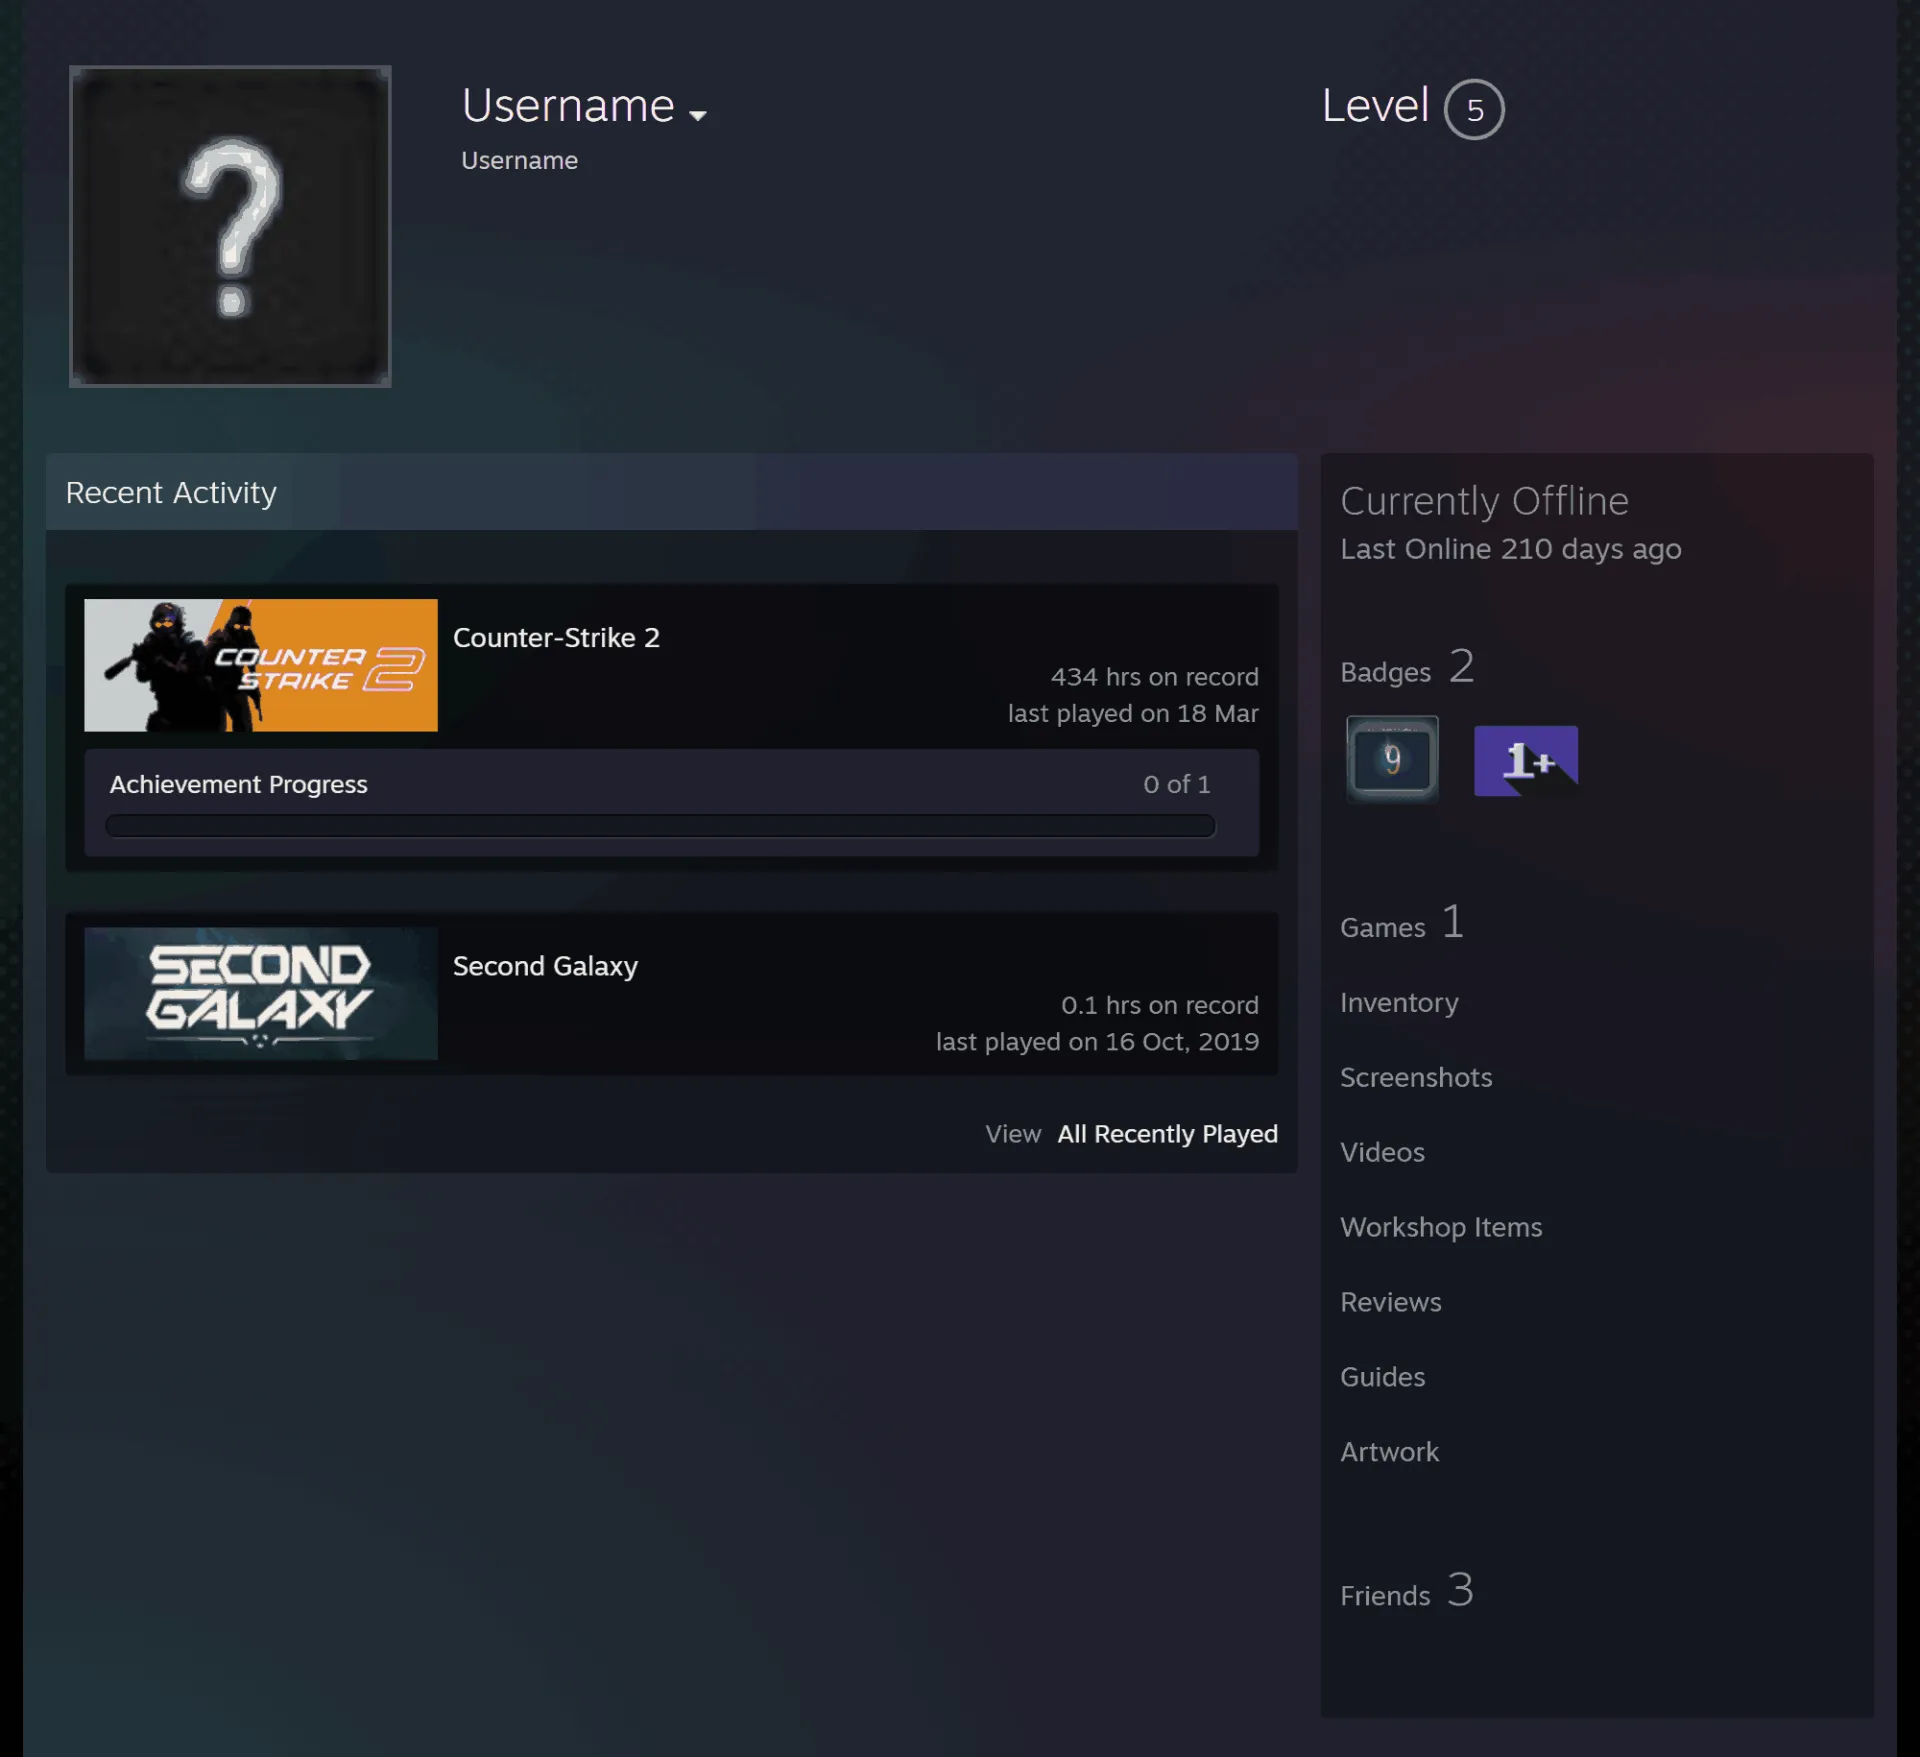Click the question mark profile avatar

[x=230, y=227]
